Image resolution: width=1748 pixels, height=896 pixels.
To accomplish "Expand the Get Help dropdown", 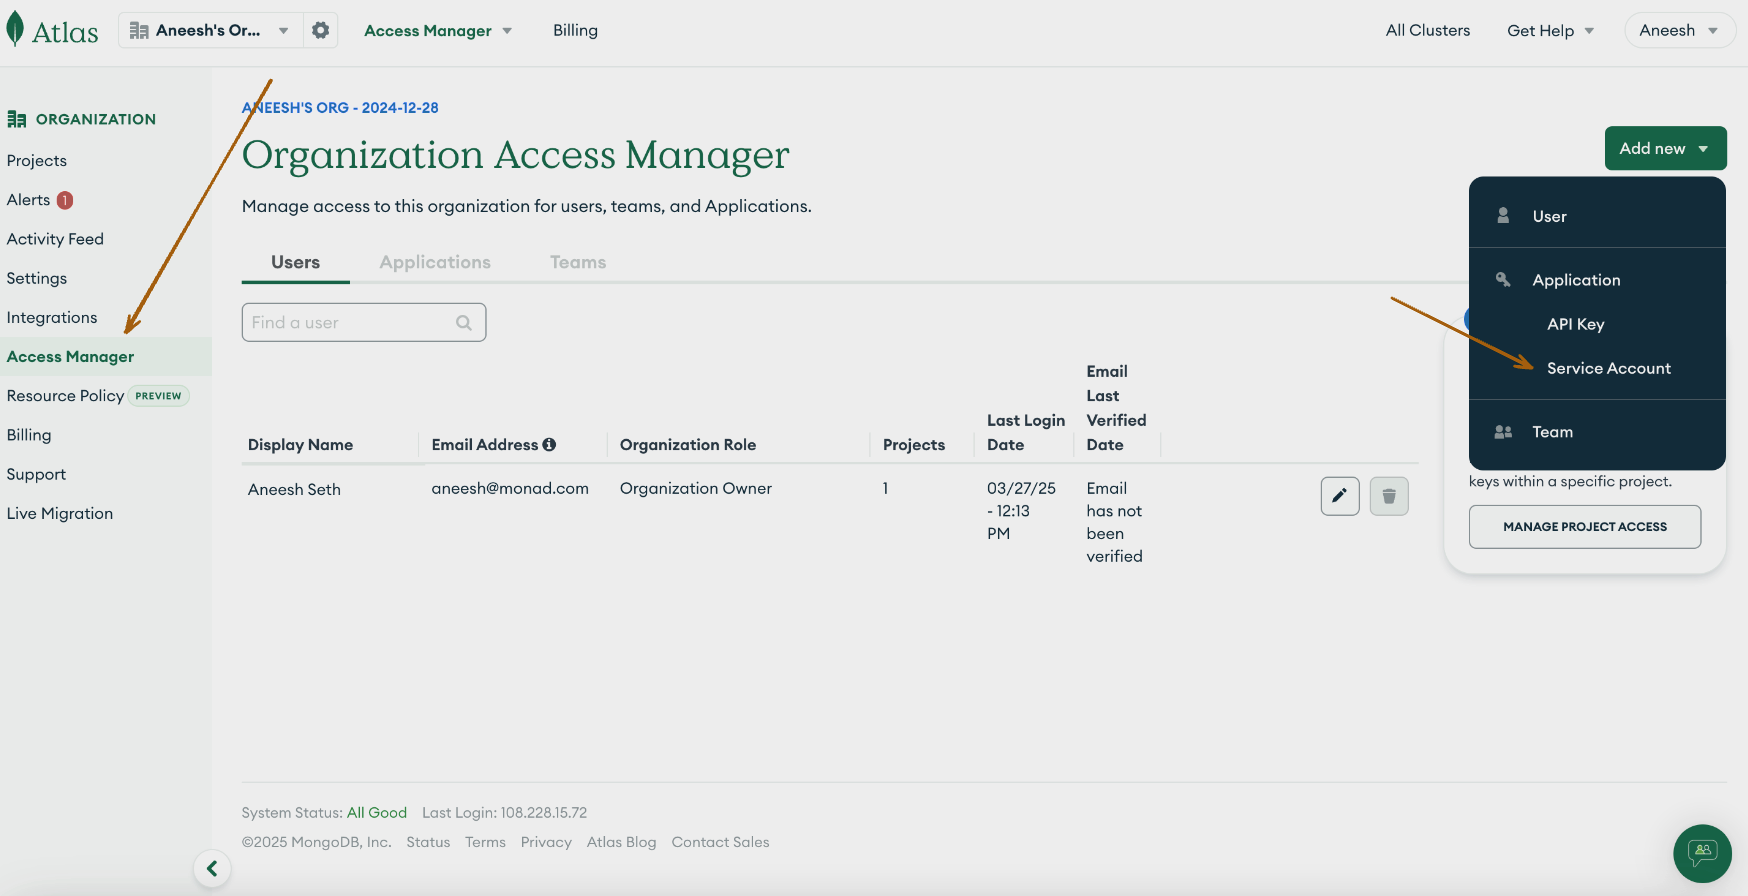I will coord(1549,31).
